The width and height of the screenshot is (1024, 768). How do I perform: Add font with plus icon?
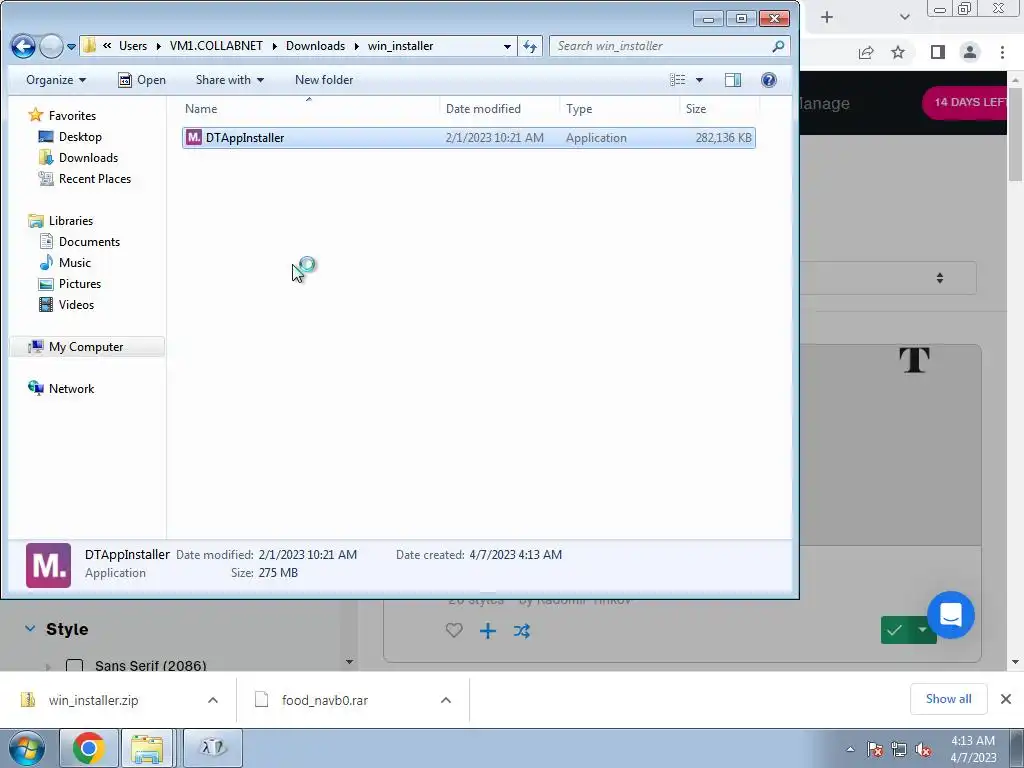point(488,631)
